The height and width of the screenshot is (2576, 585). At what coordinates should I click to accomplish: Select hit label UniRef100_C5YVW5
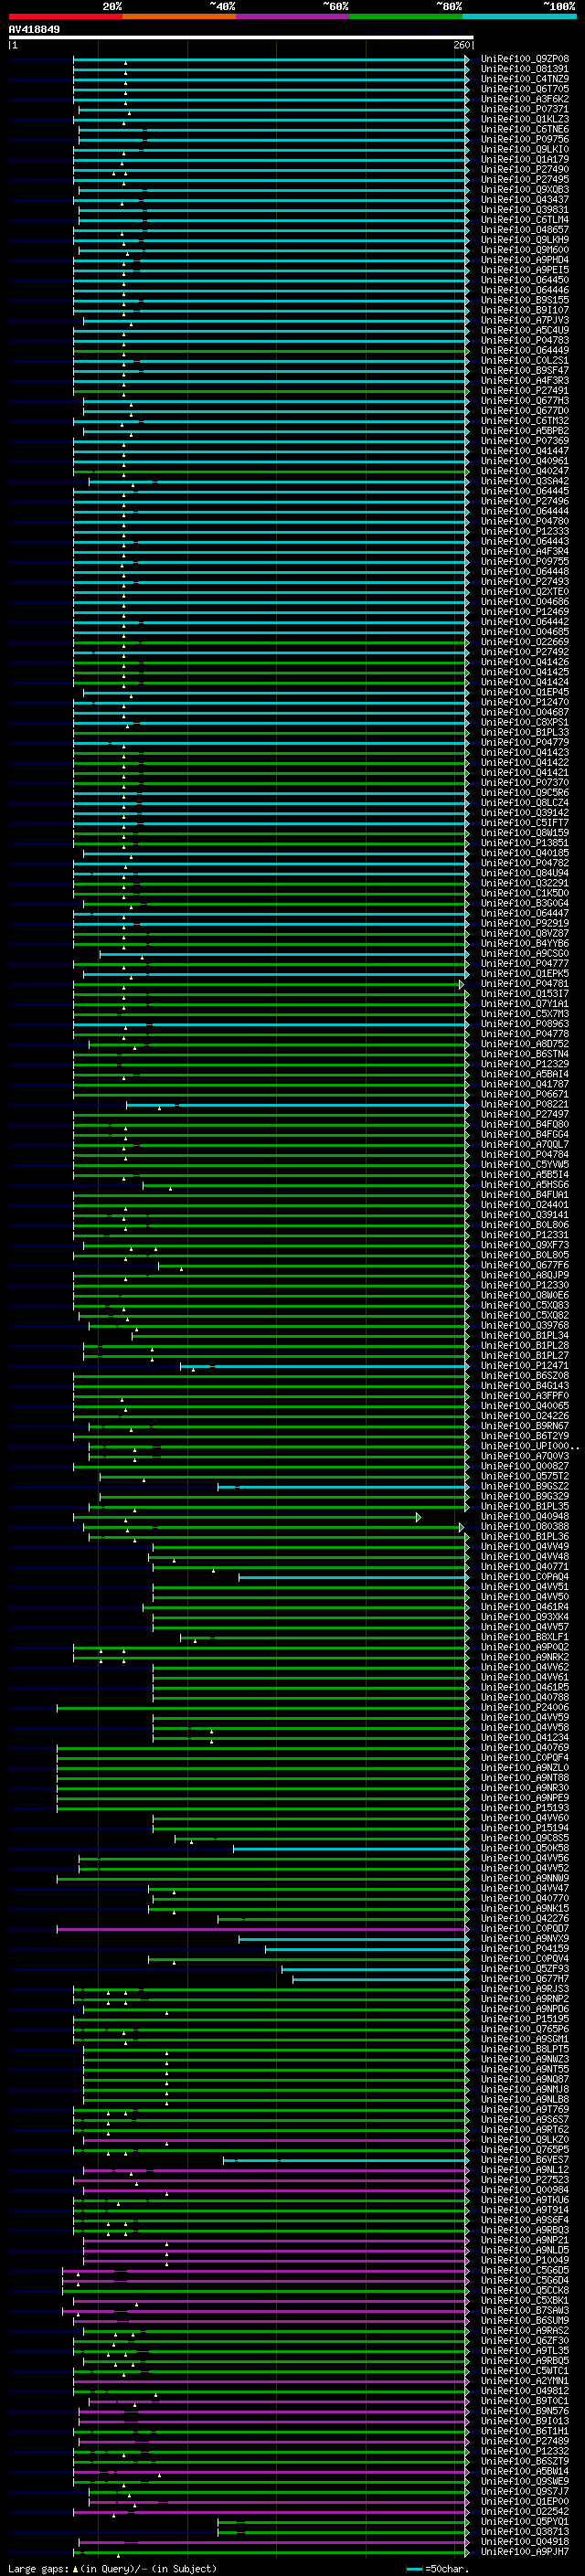click(525, 1165)
